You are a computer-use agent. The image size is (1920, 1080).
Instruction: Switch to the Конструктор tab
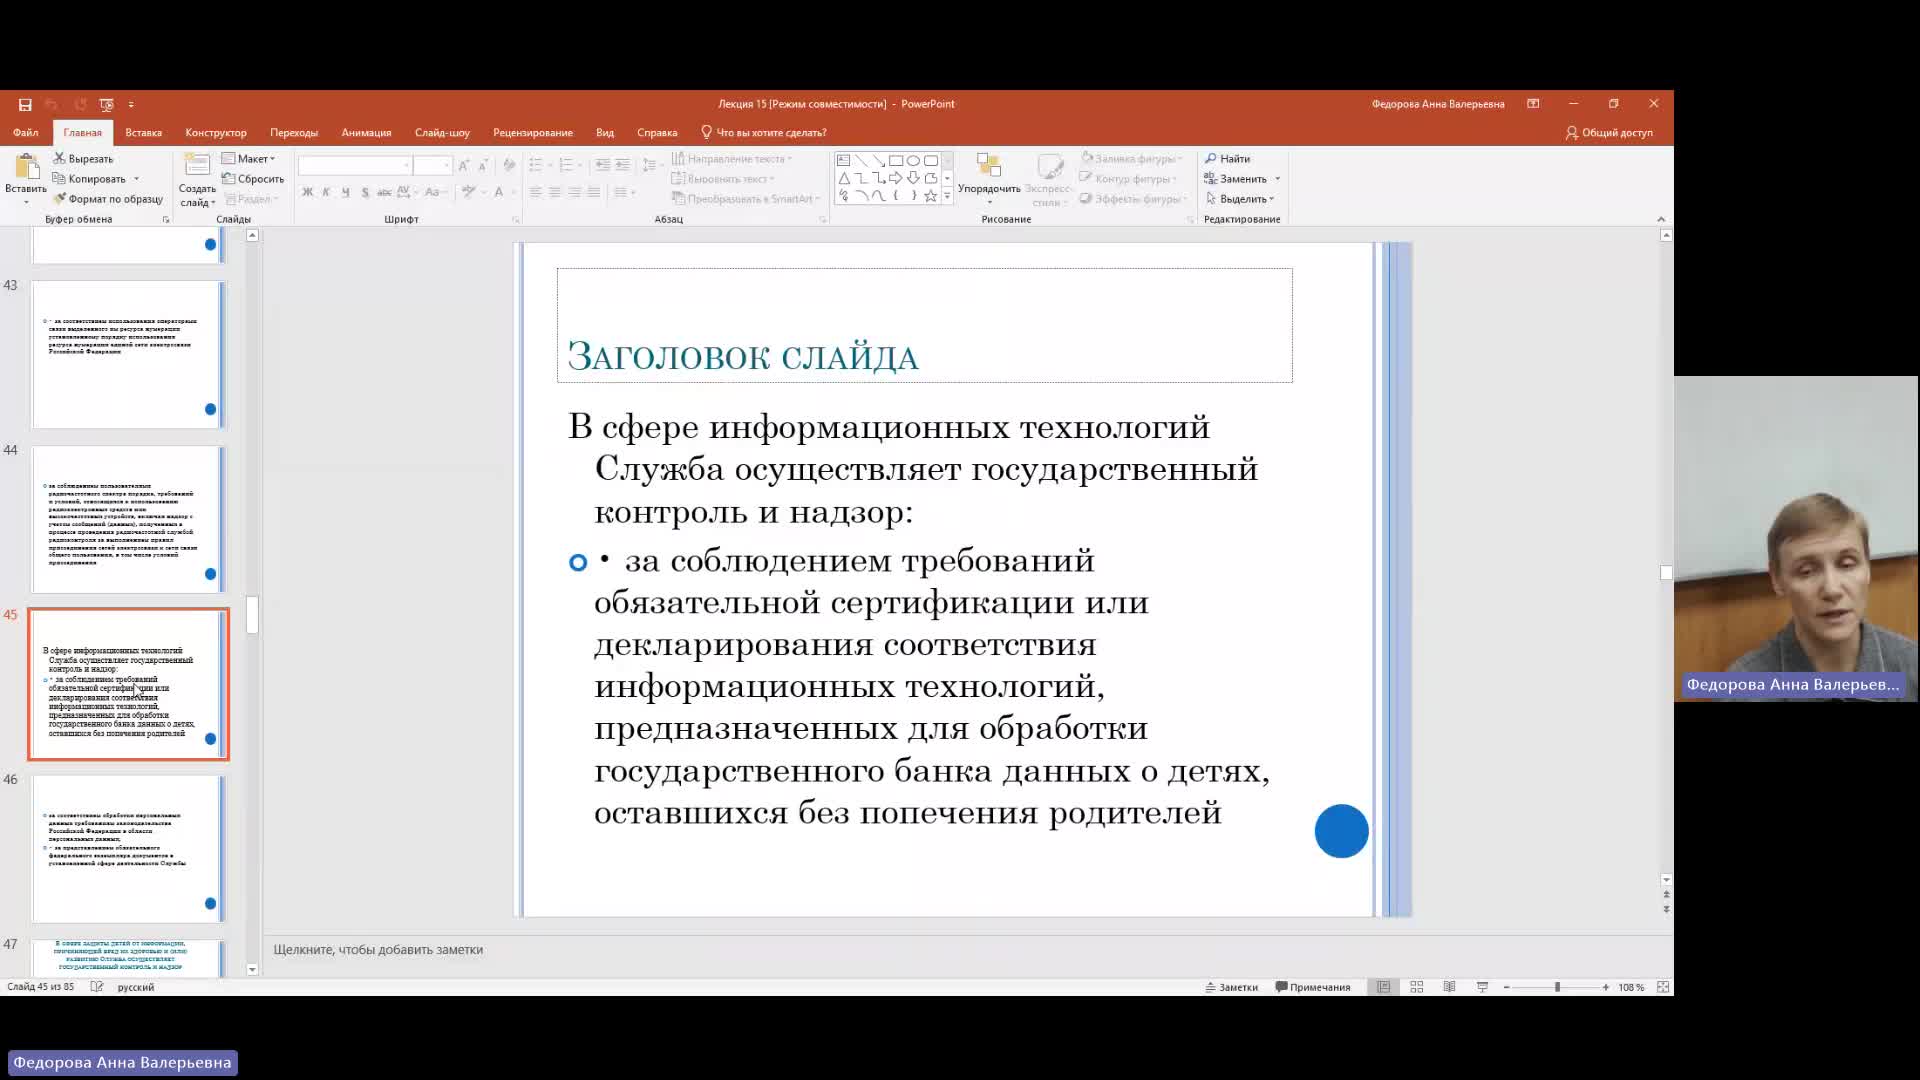tap(215, 132)
